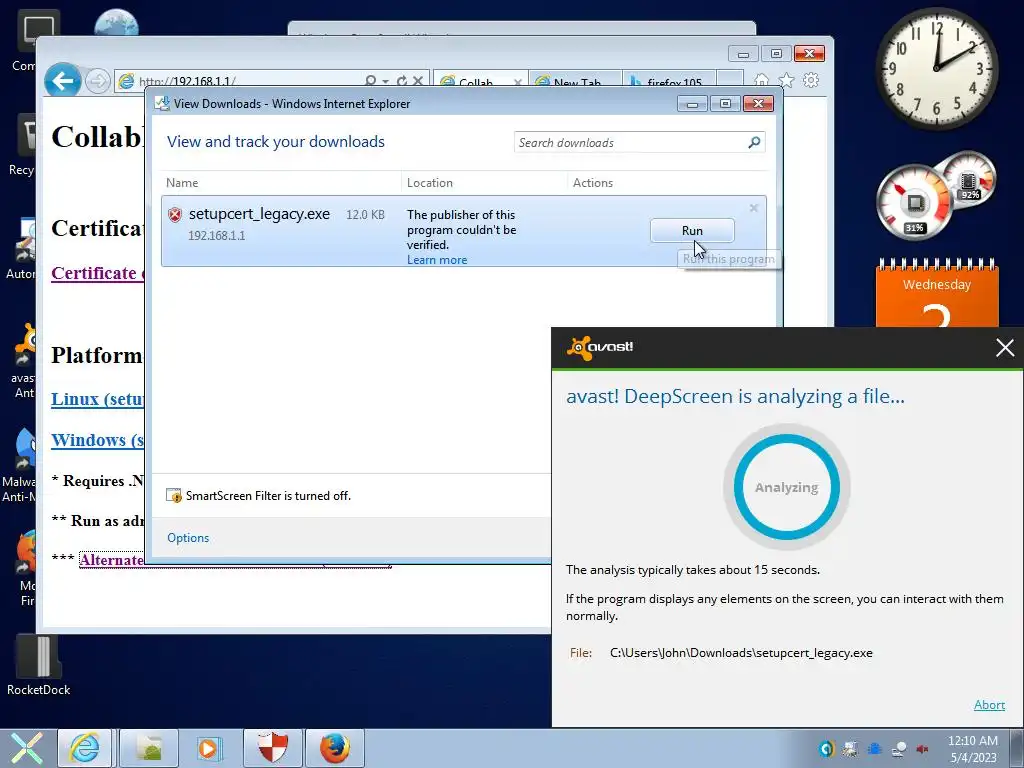Click the SmartScreen Filter shield icon
The width and height of the screenshot is (1024, 768).
click(174, 496)
